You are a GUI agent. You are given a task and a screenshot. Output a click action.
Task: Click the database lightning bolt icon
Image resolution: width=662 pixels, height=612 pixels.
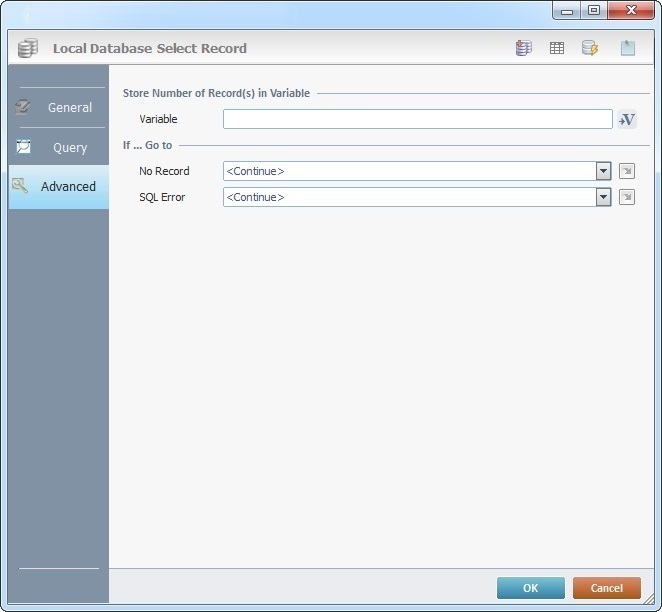590,48
